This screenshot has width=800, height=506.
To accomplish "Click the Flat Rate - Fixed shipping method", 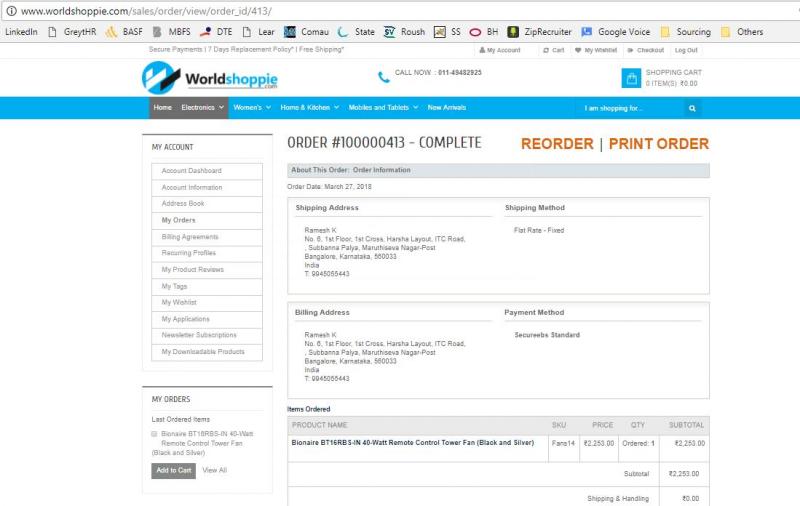I will point(539,231).
